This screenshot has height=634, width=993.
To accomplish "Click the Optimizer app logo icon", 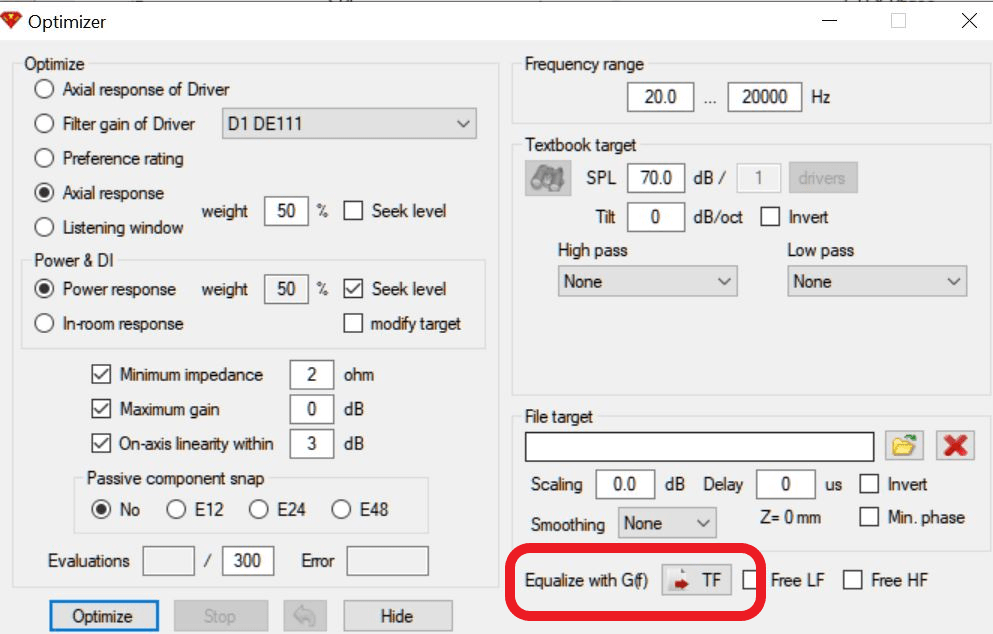I will (11, 21).
